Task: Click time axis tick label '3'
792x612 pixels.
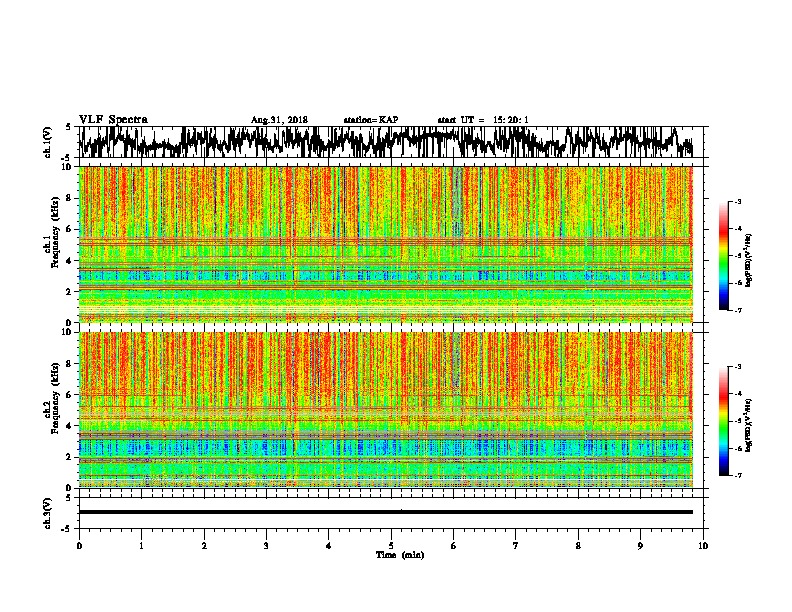Action: pos(266,546)
